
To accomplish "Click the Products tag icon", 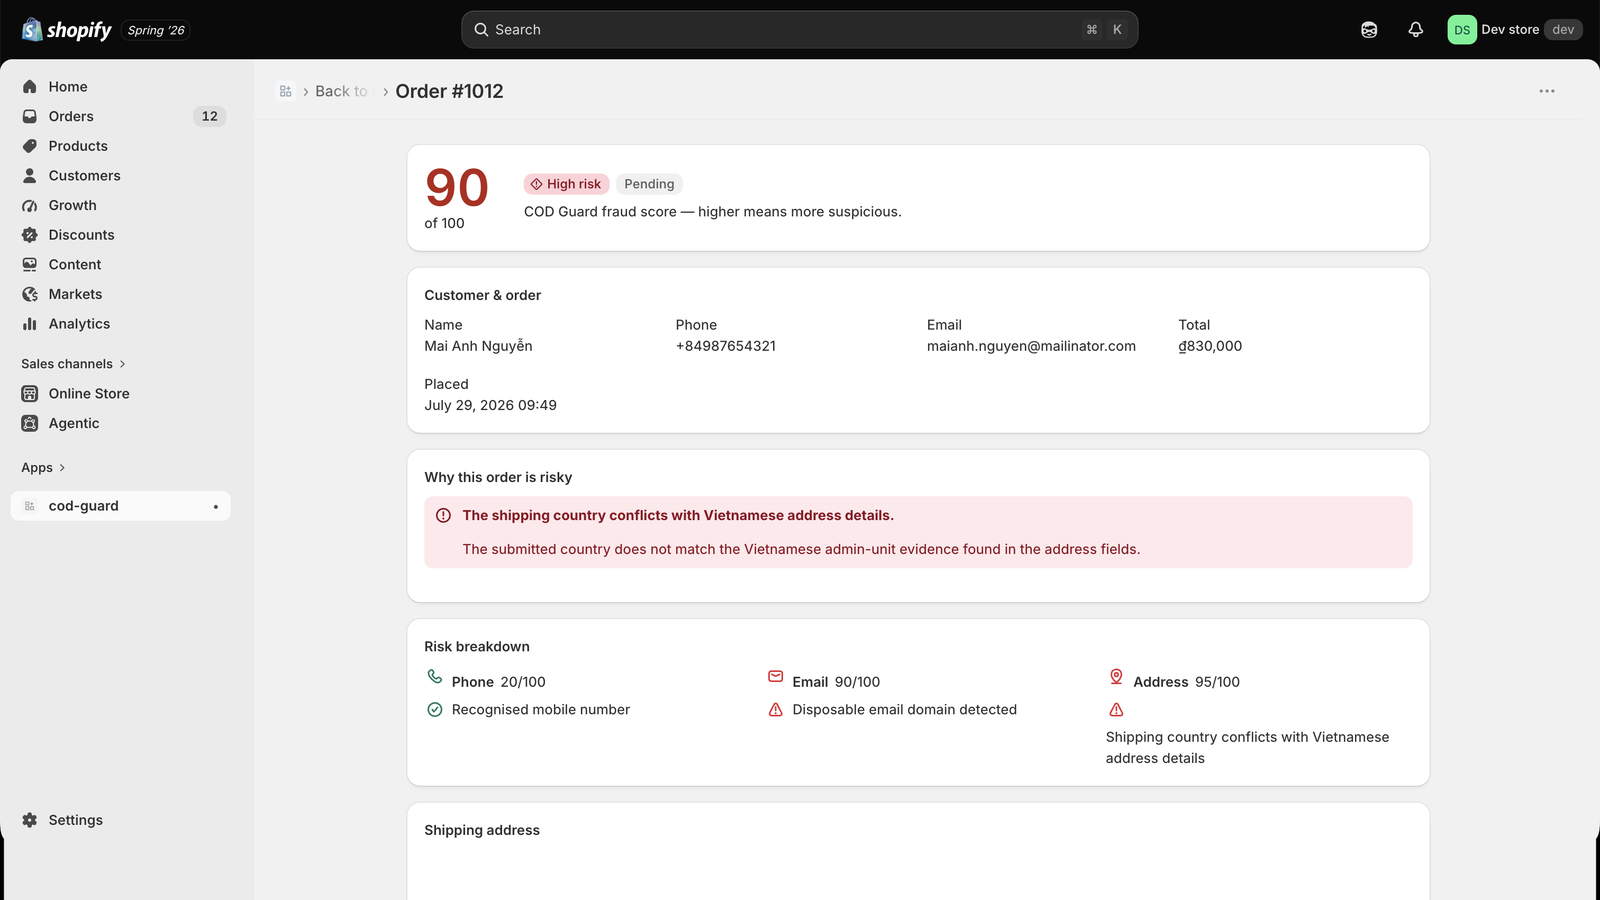I will (x=30, y=146).
